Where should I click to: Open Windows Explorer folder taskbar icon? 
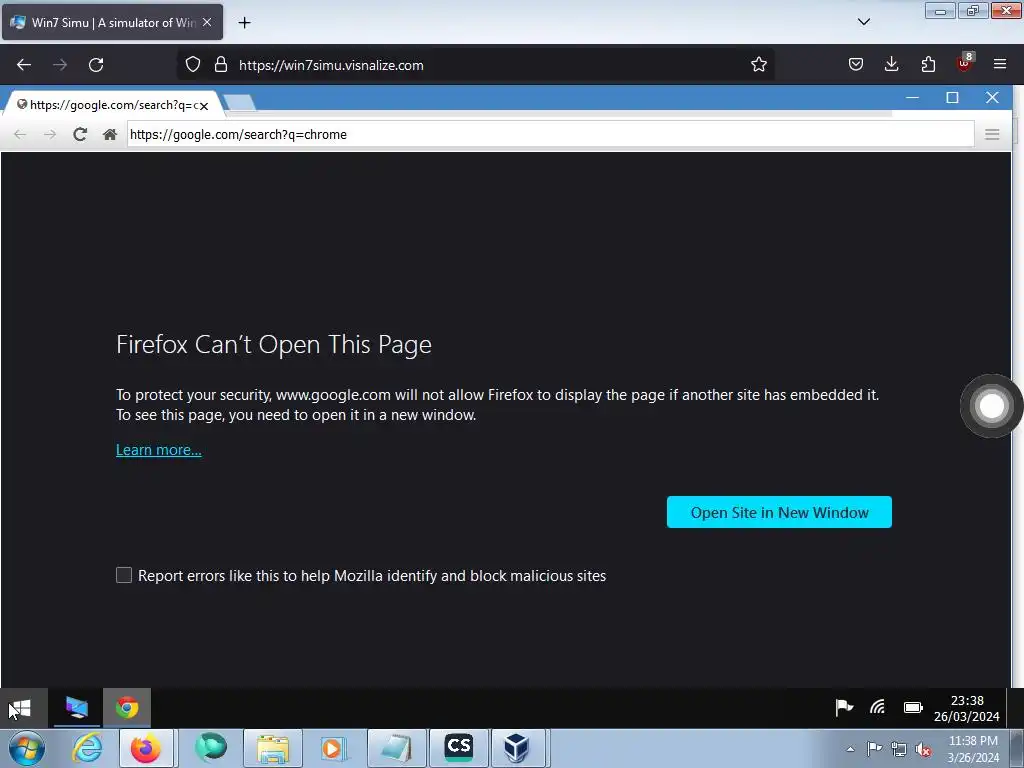273,748
